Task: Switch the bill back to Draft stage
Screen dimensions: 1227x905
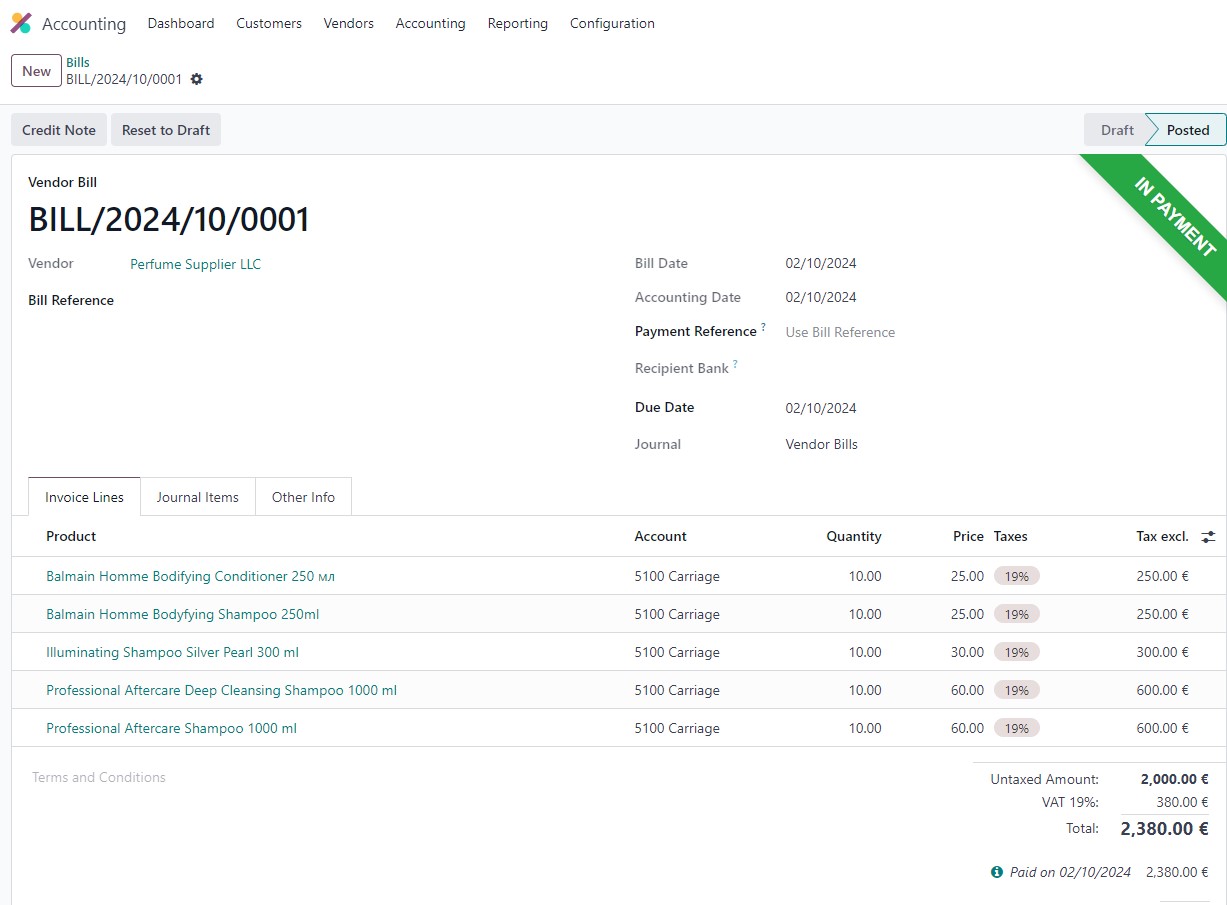Action: 1116,129
